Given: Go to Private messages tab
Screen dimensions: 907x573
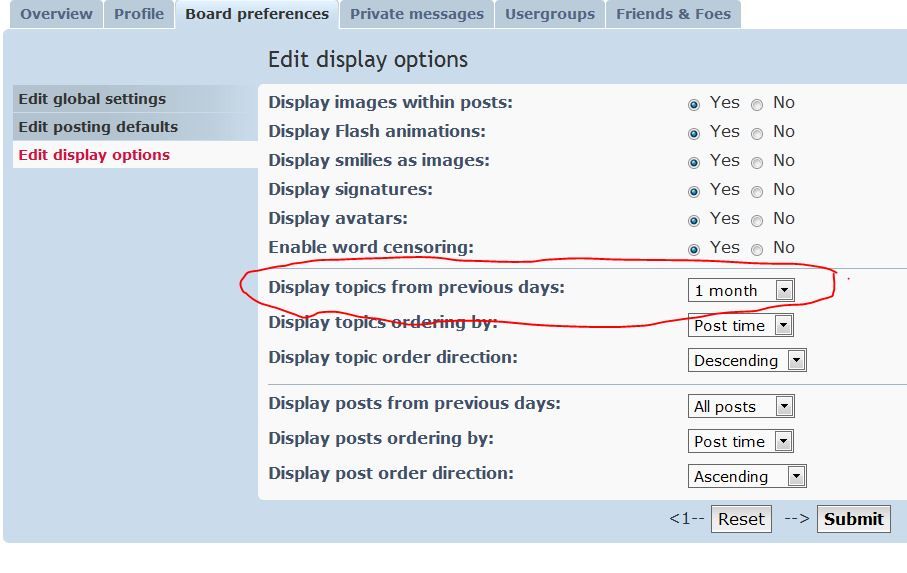Looking at the screenshot, I should tap(416, 14).
